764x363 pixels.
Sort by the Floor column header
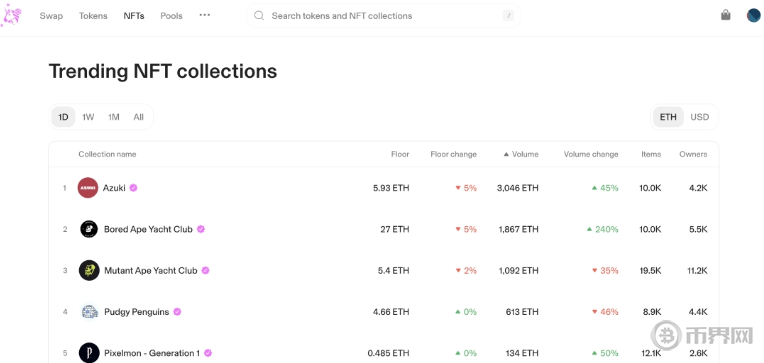(x=400, y=154)
